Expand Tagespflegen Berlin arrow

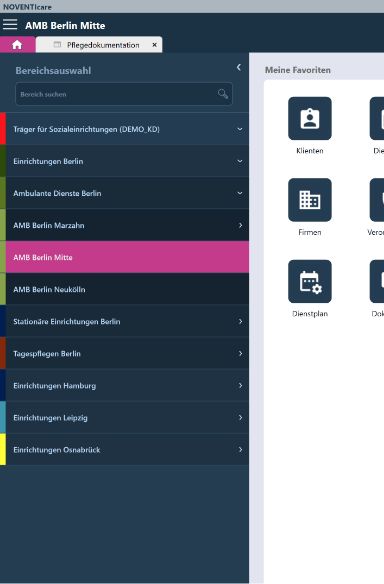tap(240, 353)
